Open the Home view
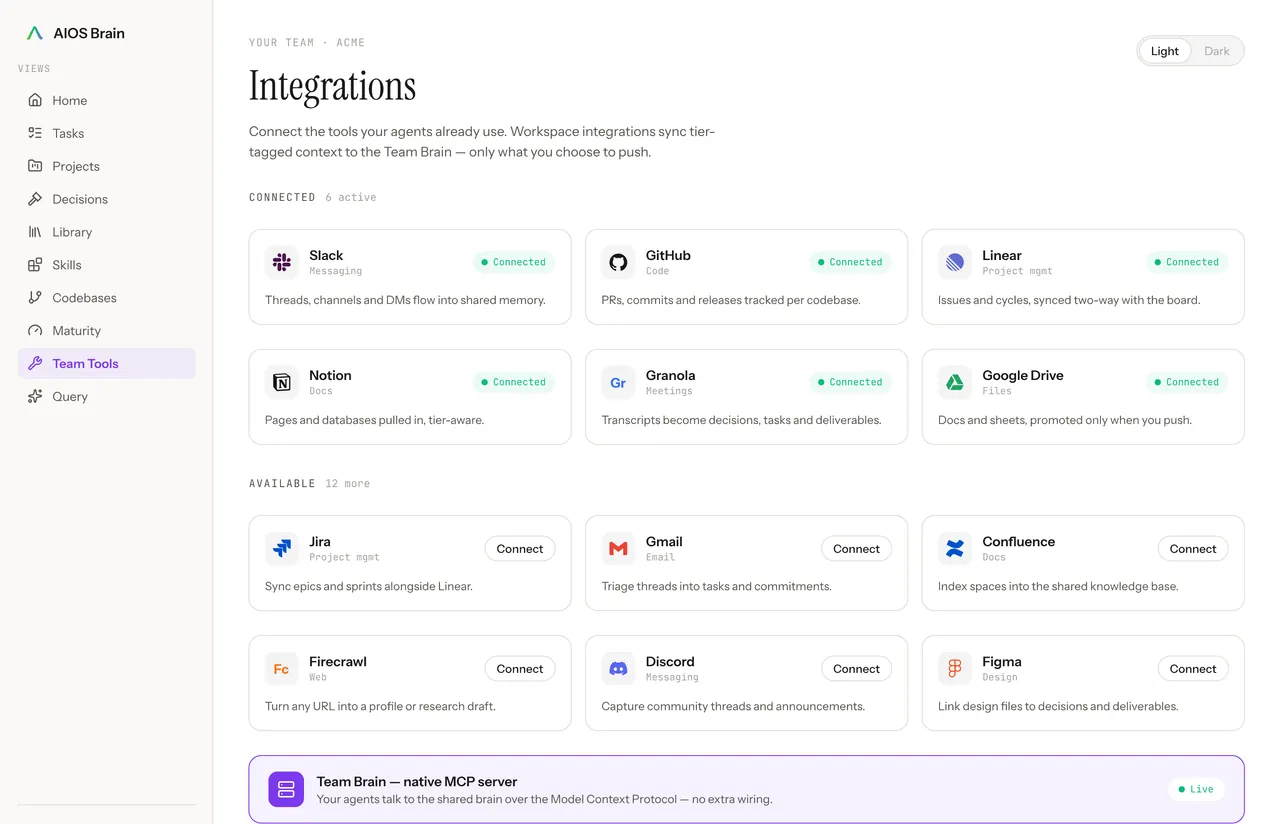The height and width of the screenshot is (824, 1280). click(107, 100)
